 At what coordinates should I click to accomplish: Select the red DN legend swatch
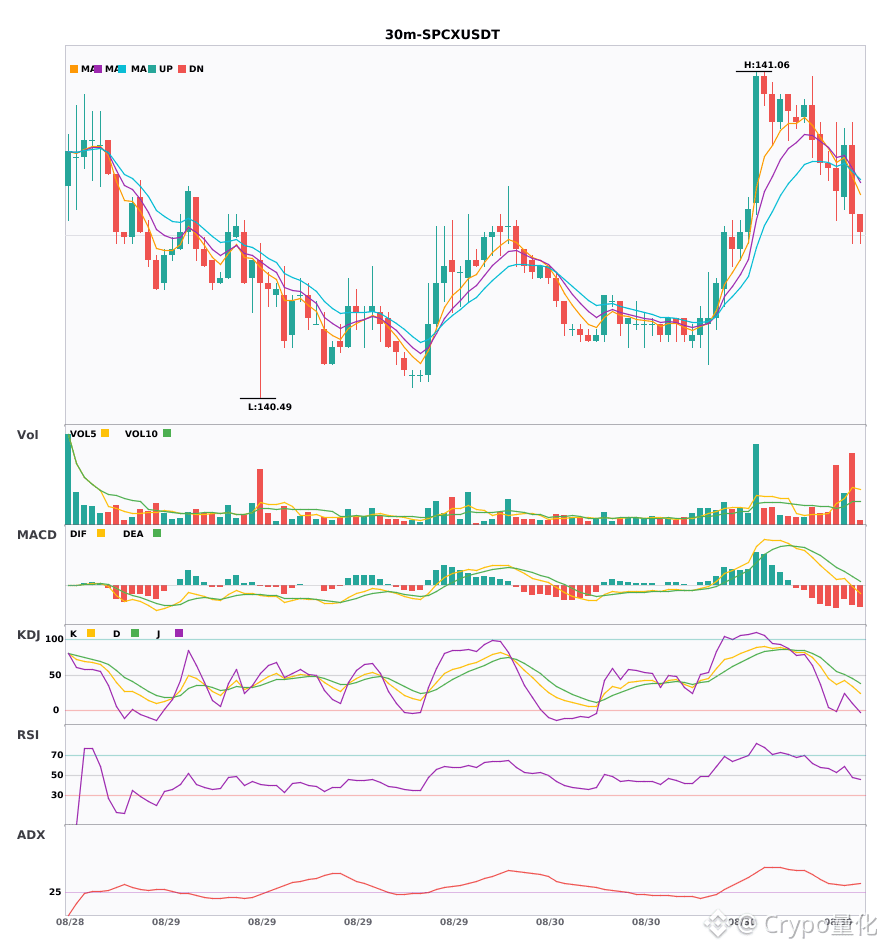point(182,69)
